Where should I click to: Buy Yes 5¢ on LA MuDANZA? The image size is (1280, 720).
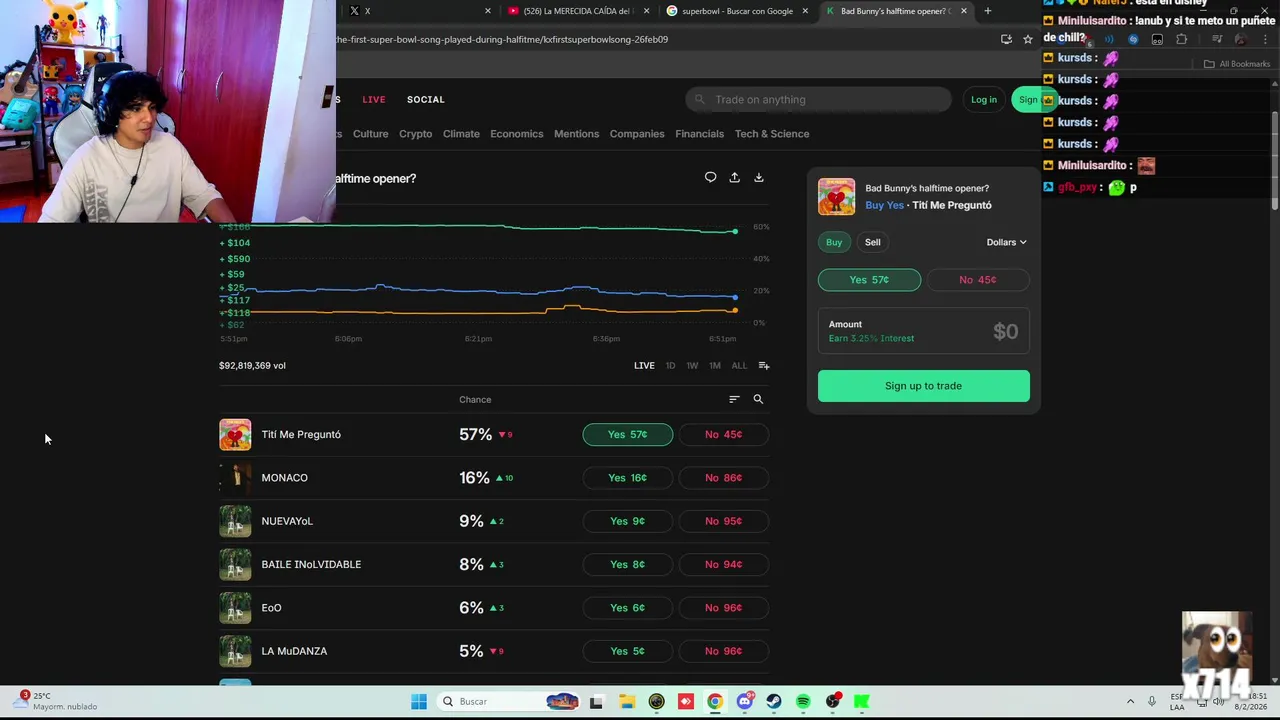pos(628,651)
